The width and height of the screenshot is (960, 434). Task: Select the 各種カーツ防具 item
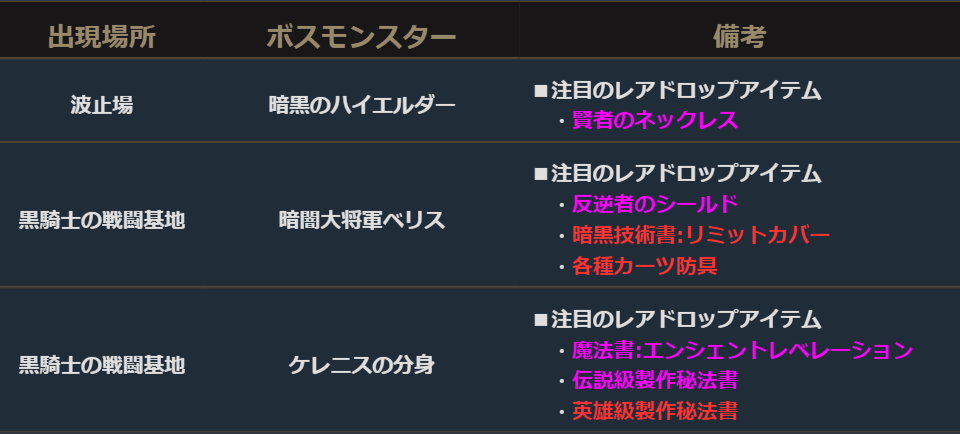[x=644, y=266]
